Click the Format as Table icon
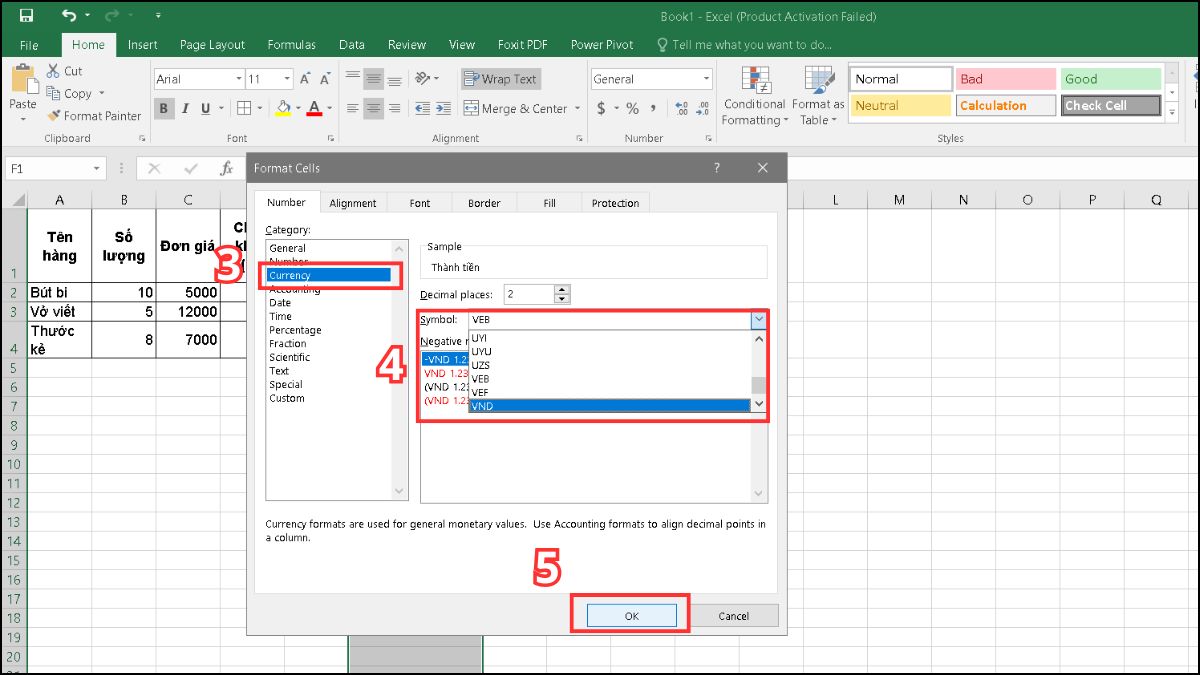Viewport: 1200px width, 675px height. point(817,95)
